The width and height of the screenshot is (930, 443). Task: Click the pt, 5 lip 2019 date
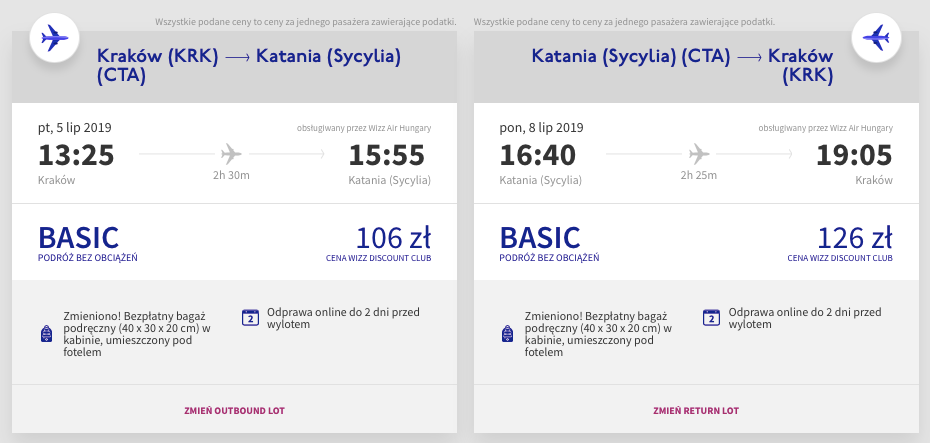(75, 128)
